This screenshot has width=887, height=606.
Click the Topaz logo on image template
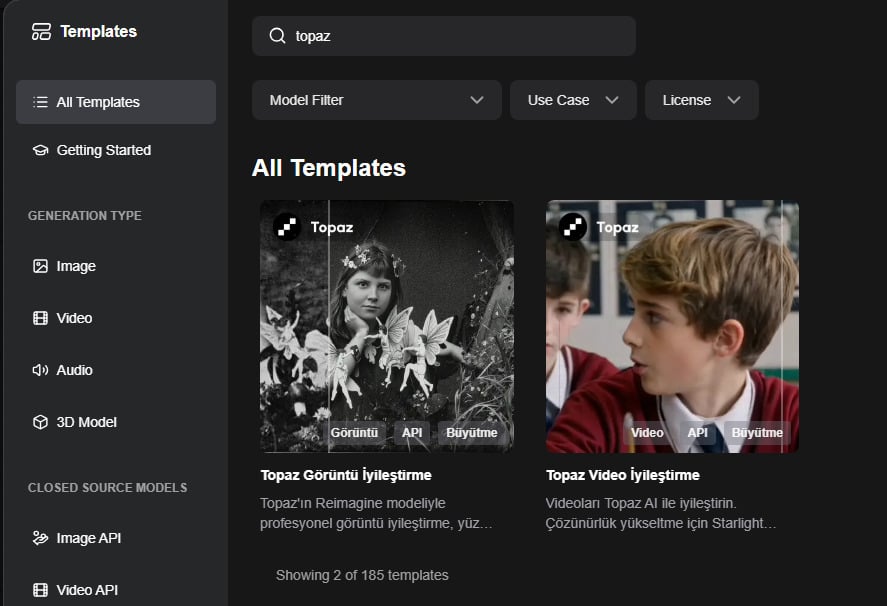tap(288, 227)
